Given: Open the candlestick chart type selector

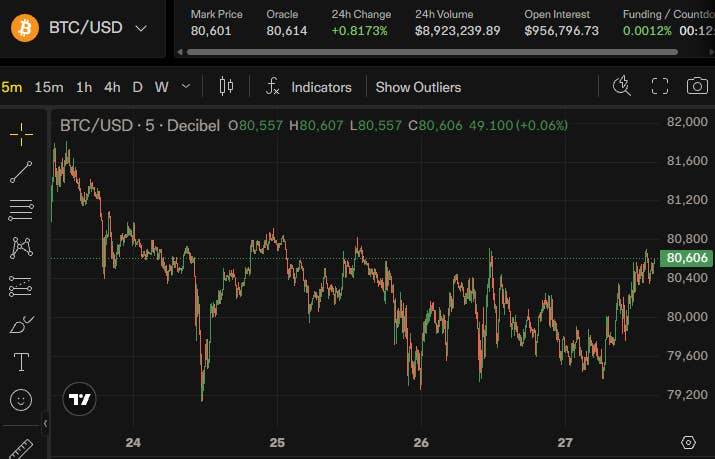Looking at the screenshot, I should tap(226, 86).
